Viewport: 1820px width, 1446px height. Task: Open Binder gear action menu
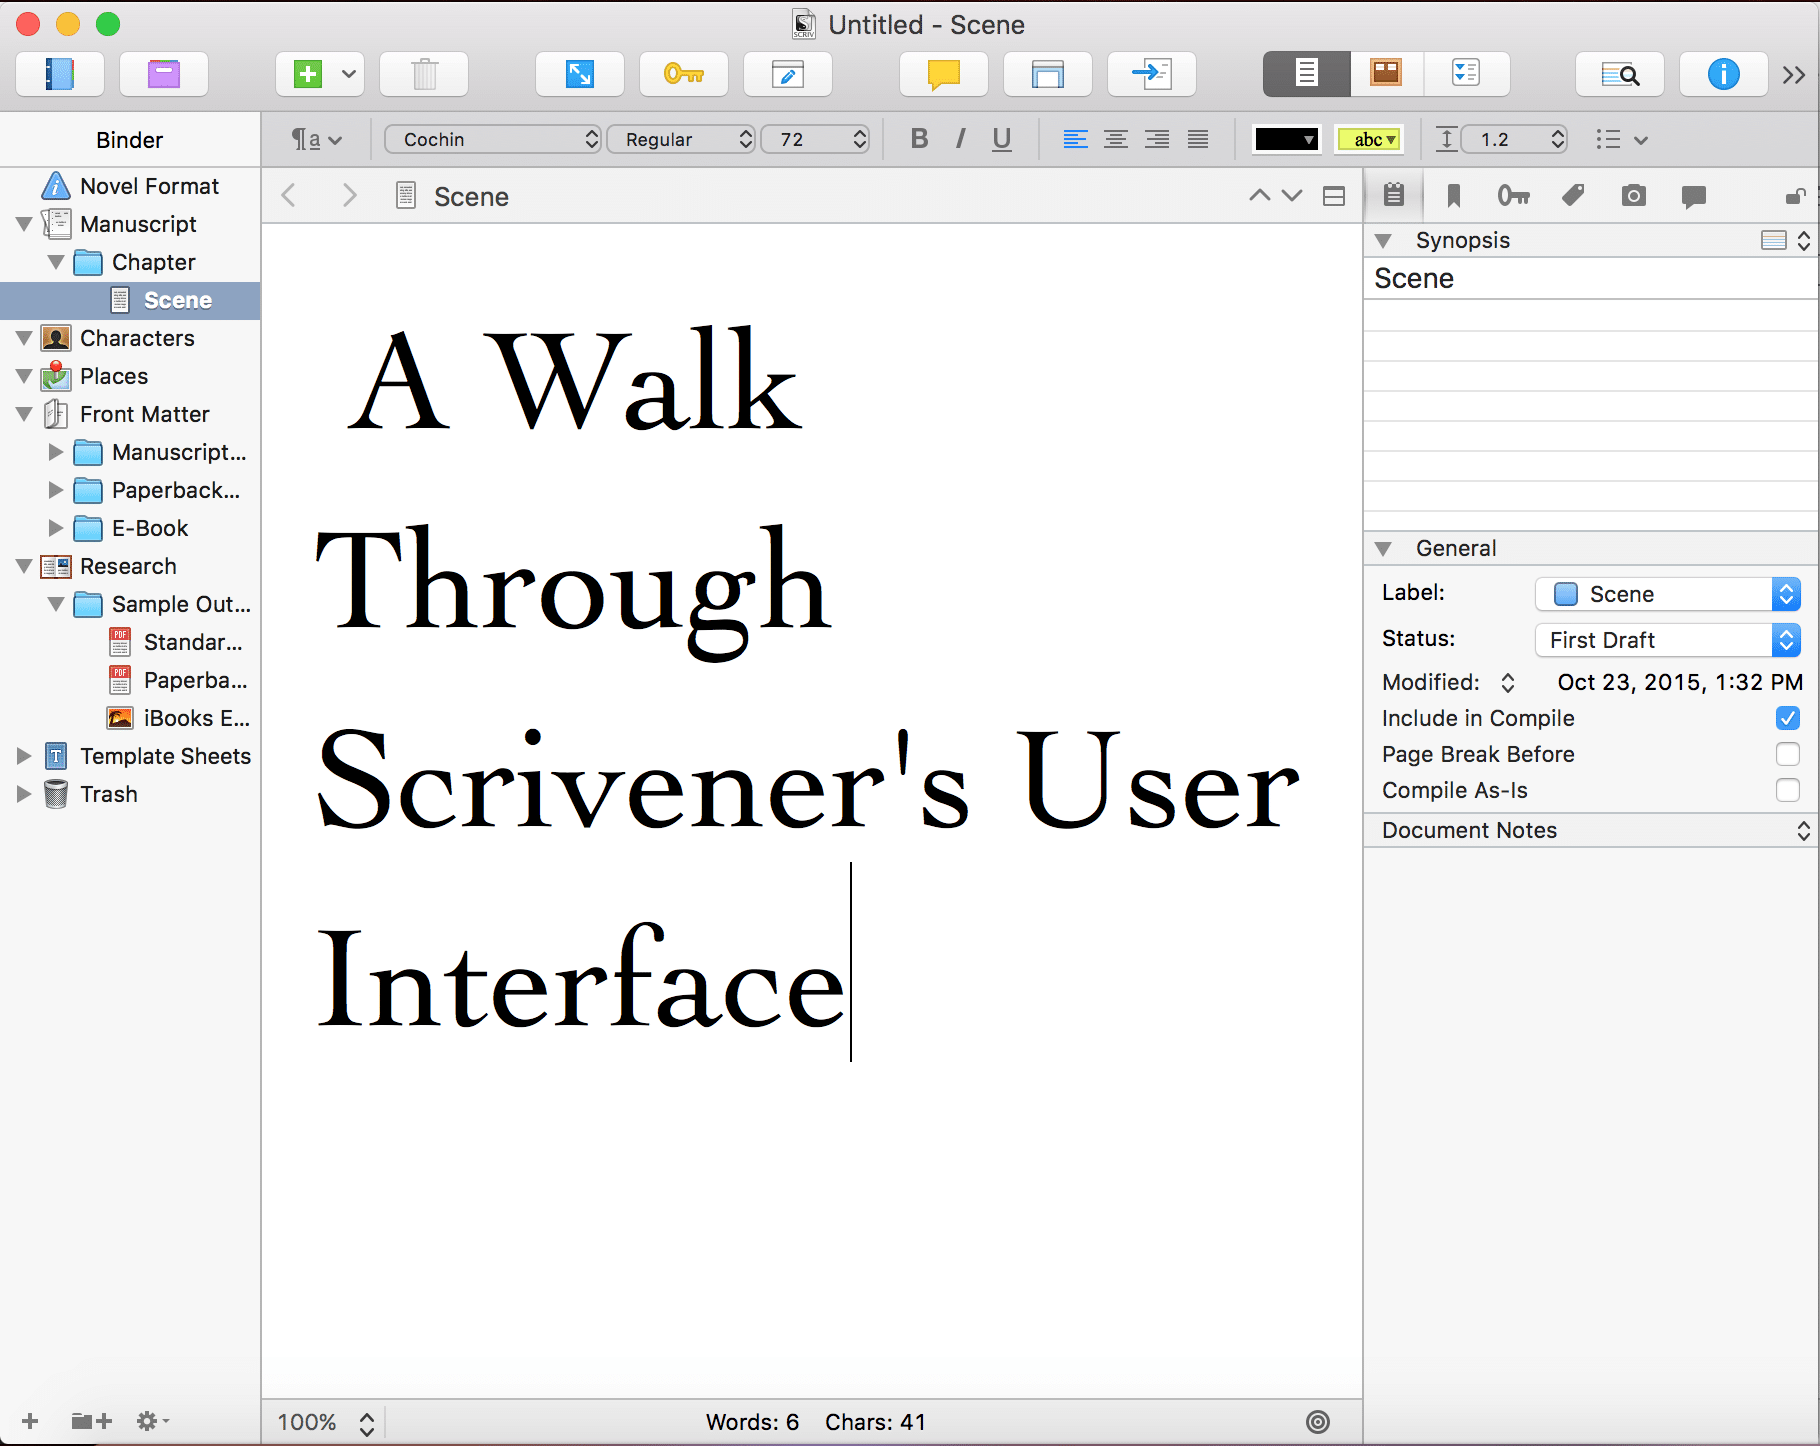[x=153, y=1421]
